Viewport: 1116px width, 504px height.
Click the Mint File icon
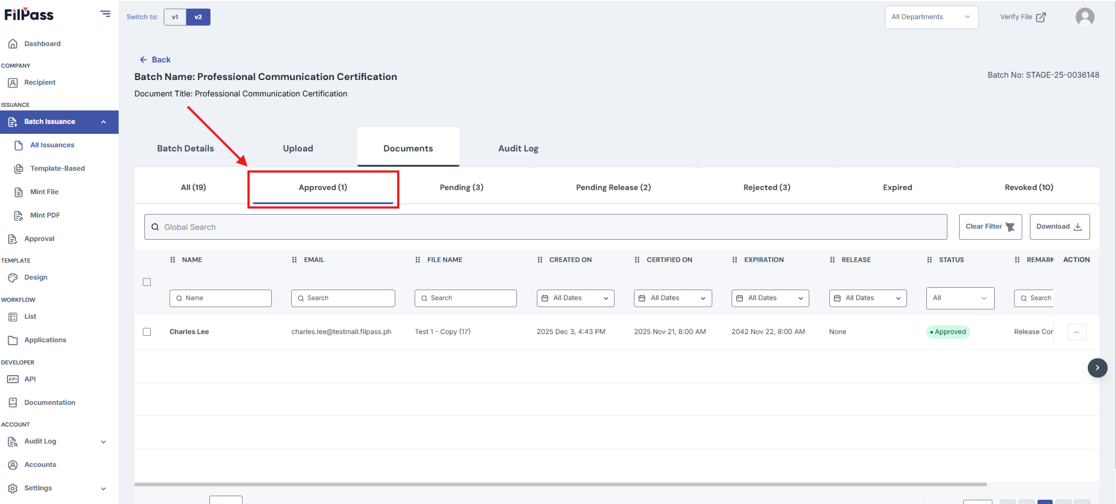(x=19, y=192)
